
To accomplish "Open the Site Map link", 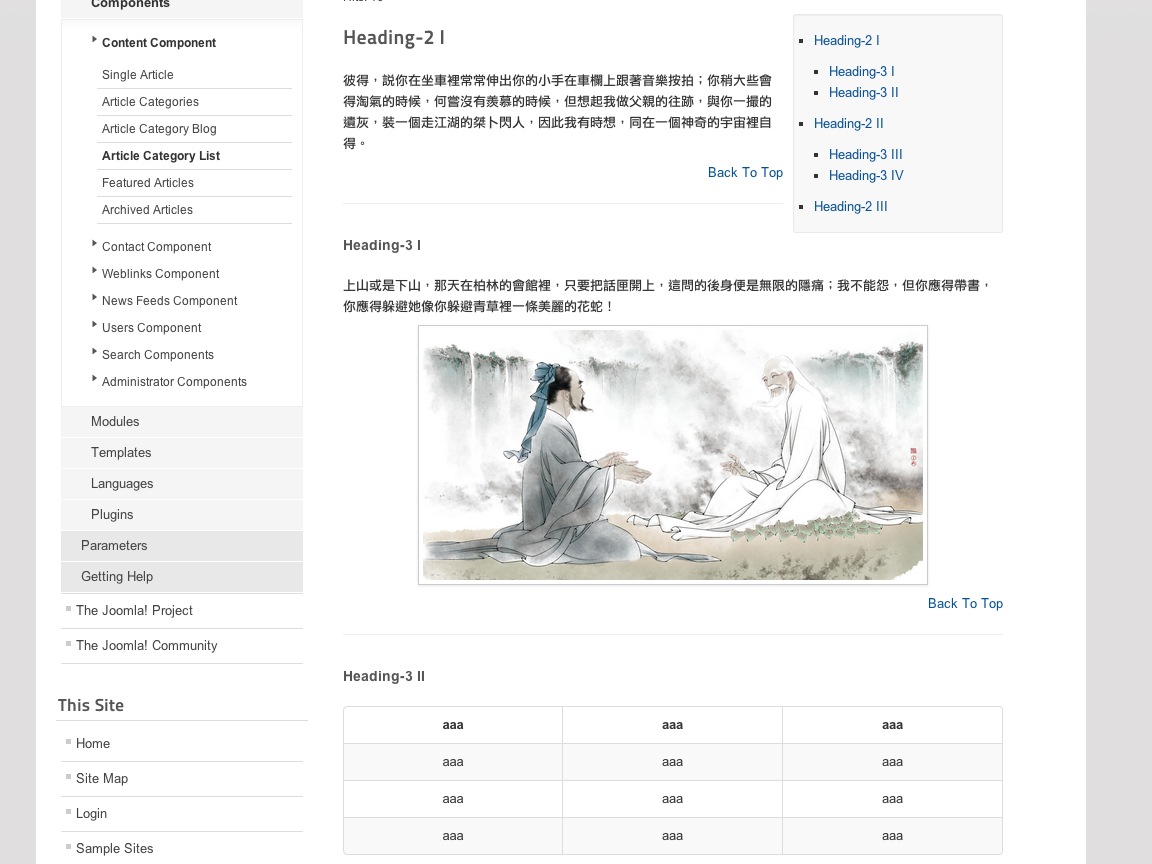I will tap(101, 779).
